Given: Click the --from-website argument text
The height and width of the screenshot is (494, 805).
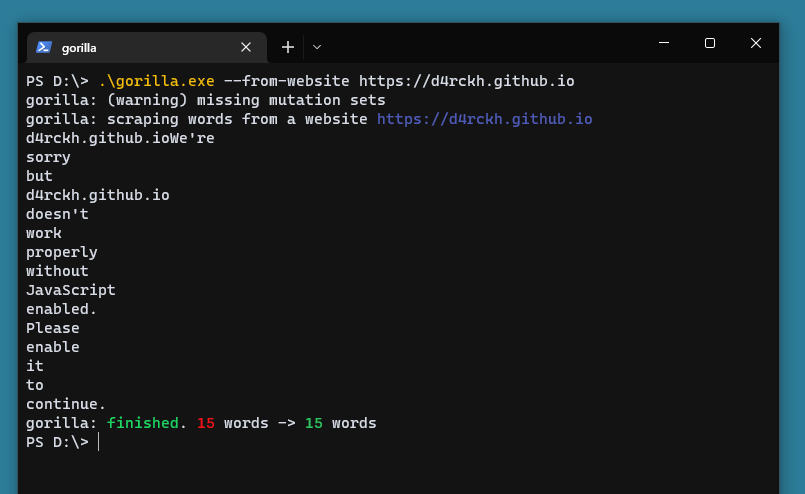Looking at the screenshot, I should 286,81.
